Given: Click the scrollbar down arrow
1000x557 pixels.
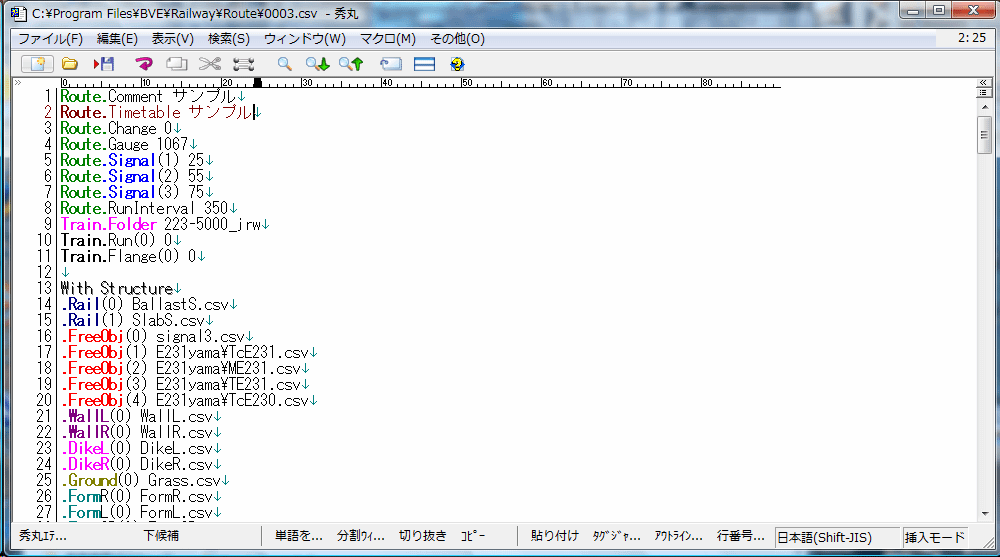Looking at the screenshot, I should pos(985,513).
